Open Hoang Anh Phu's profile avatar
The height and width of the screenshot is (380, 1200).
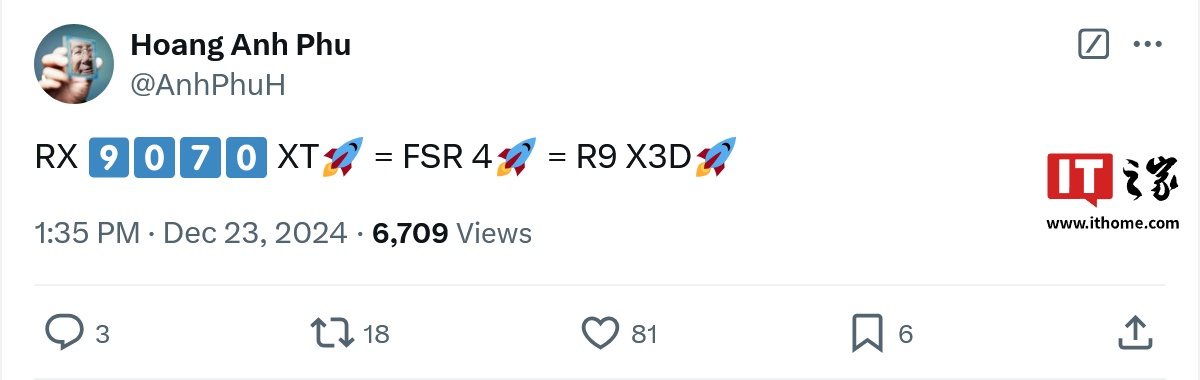tap(74, 65)
